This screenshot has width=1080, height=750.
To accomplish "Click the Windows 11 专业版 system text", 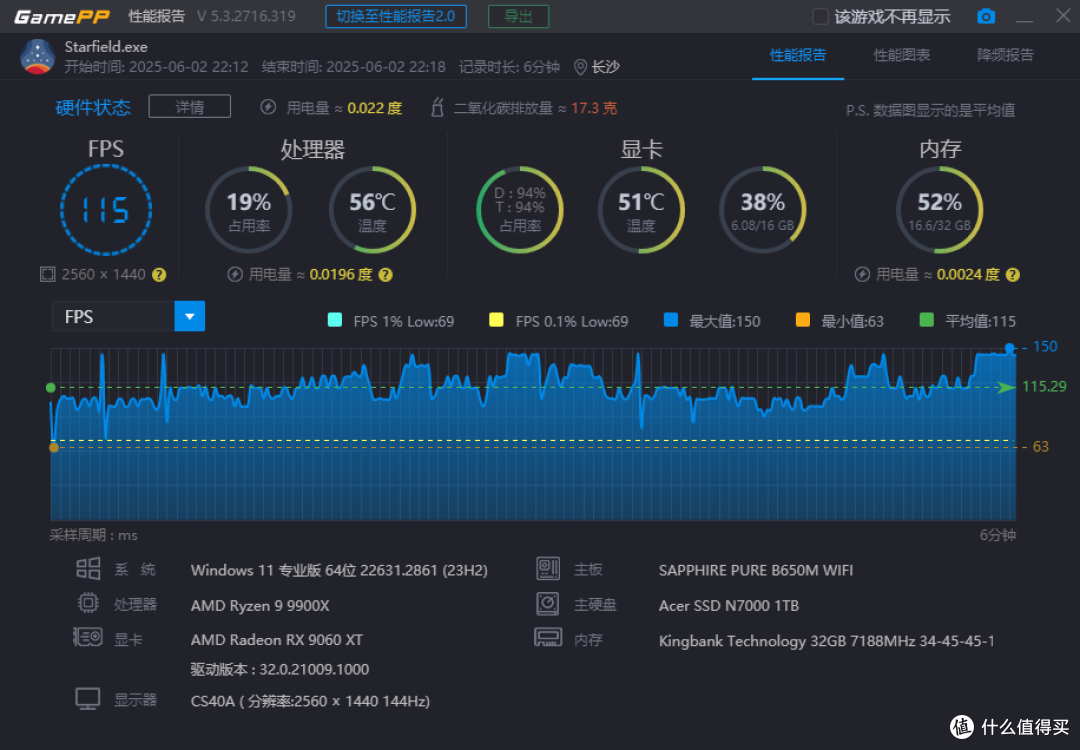I will coord(339,570).
